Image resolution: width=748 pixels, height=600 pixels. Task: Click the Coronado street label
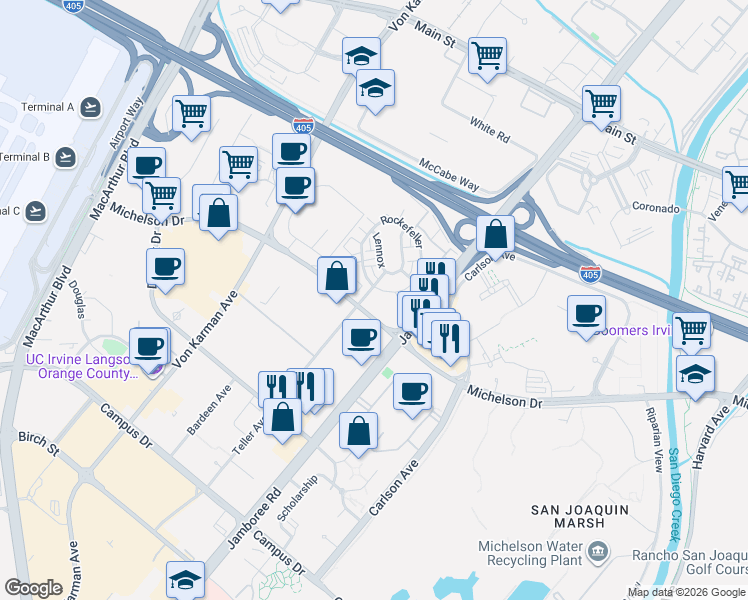tap(656, 207)
